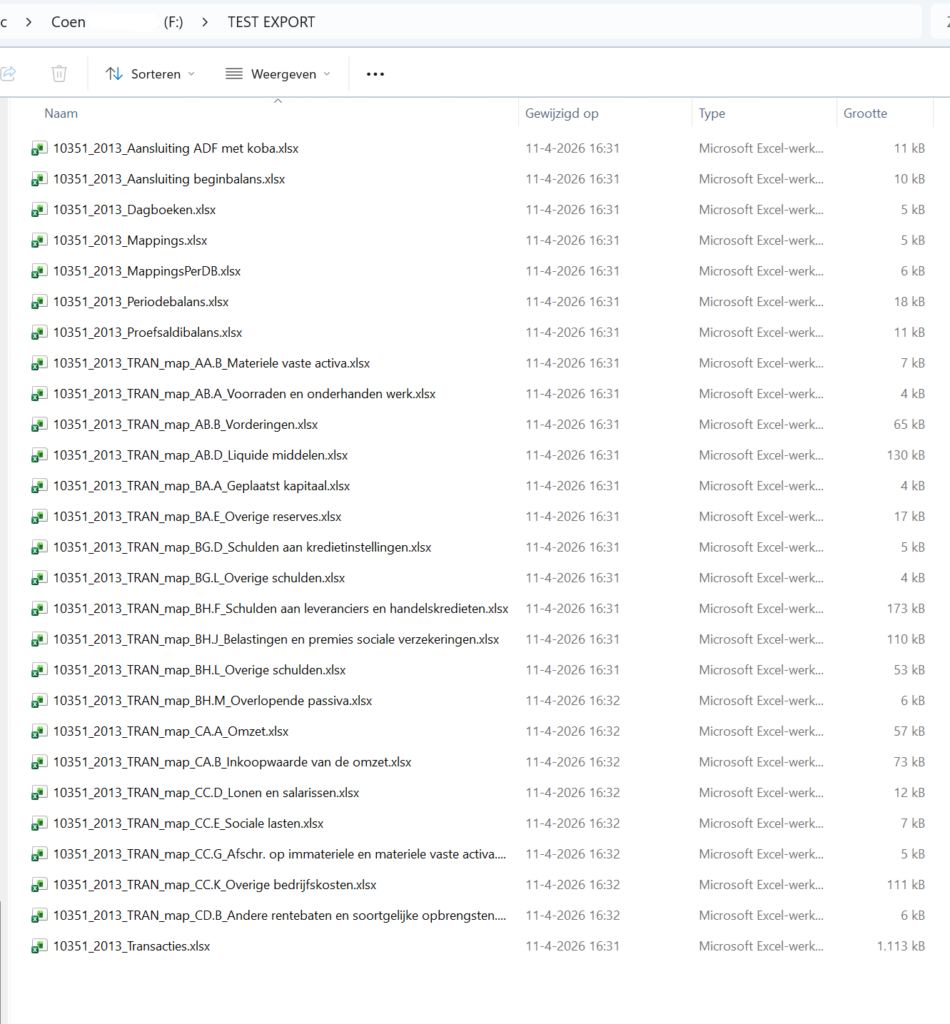Click Excel icon of Transacties.xlsx file
950x1024 pixels.
pyautogui.click(x=39, y=946)
